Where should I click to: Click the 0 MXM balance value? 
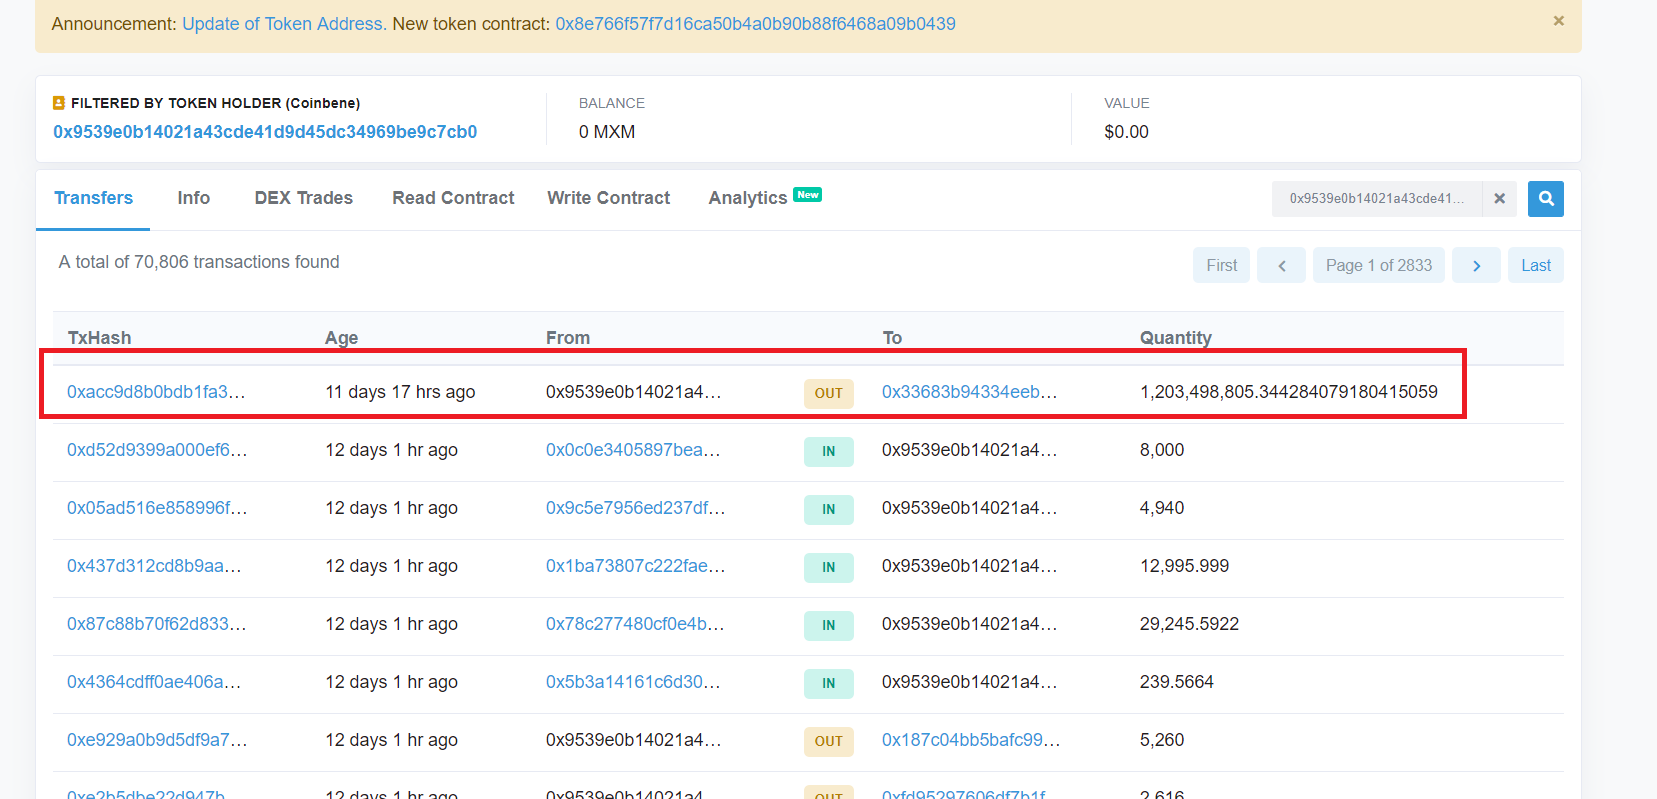click(x=607, y=132)
